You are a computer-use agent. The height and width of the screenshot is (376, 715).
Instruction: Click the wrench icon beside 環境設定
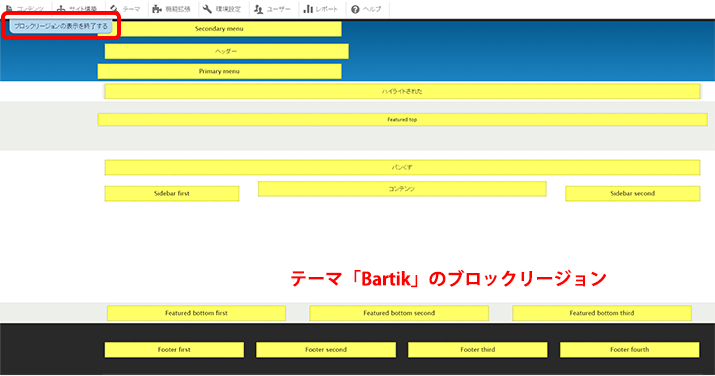point(207,9)
